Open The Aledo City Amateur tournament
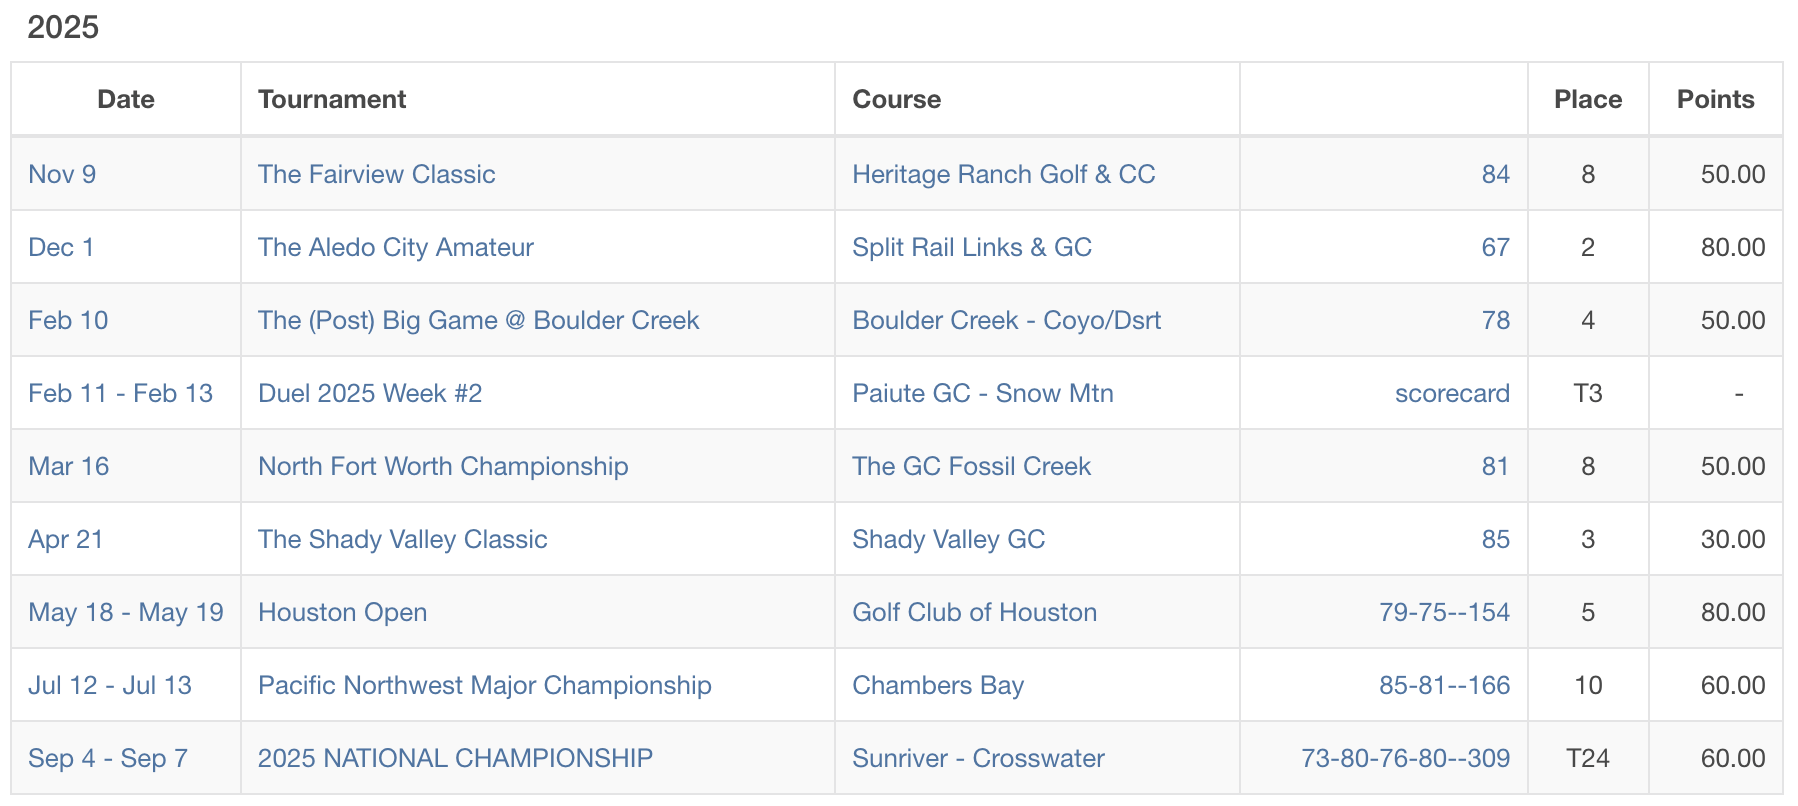This screenshot has width=1798, height=806. 396,247
